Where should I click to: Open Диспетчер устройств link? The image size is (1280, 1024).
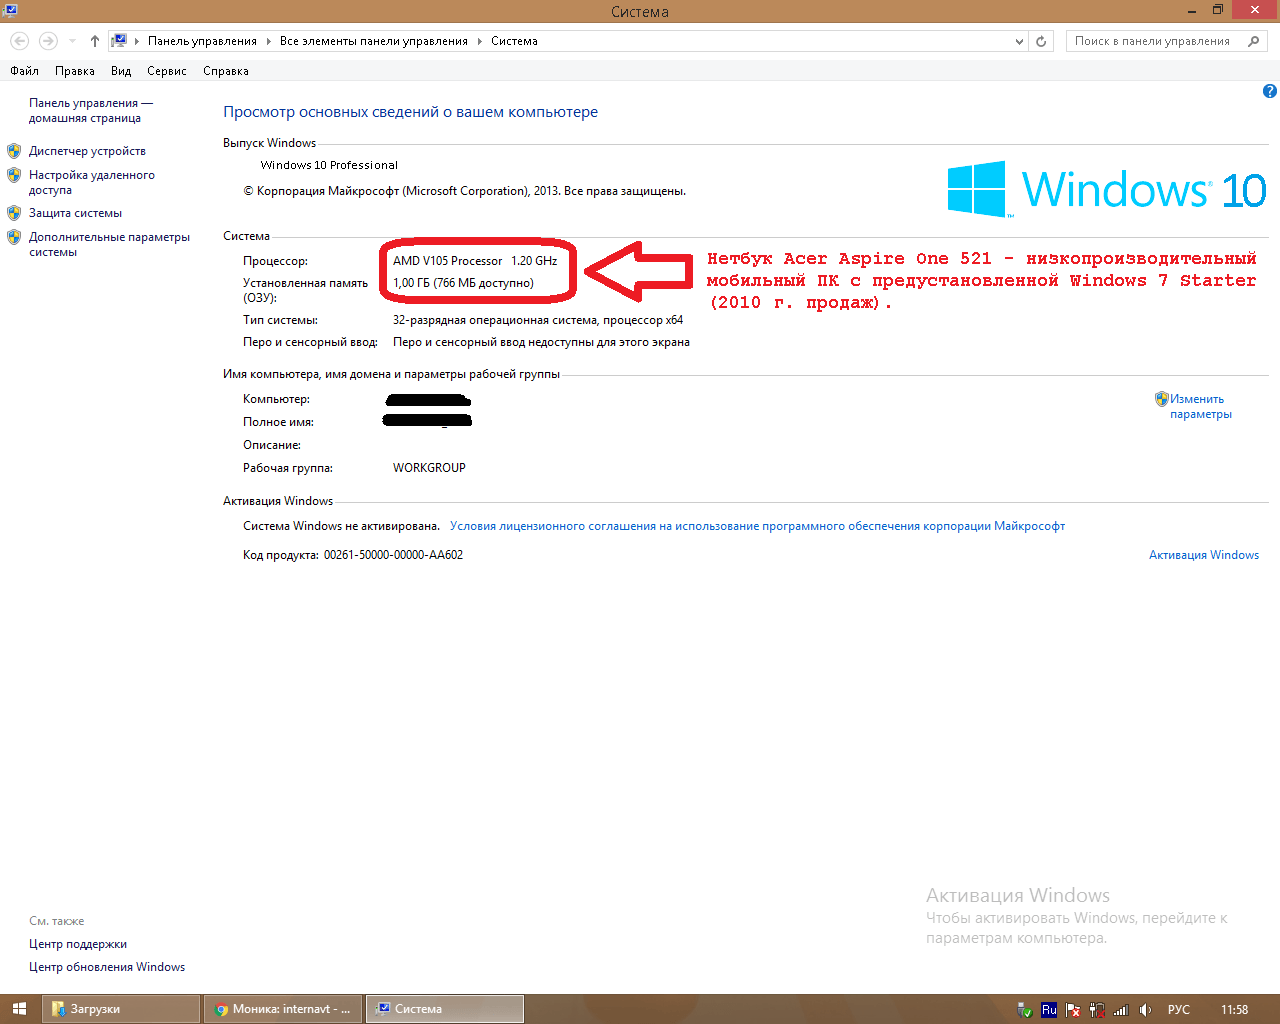87,151
